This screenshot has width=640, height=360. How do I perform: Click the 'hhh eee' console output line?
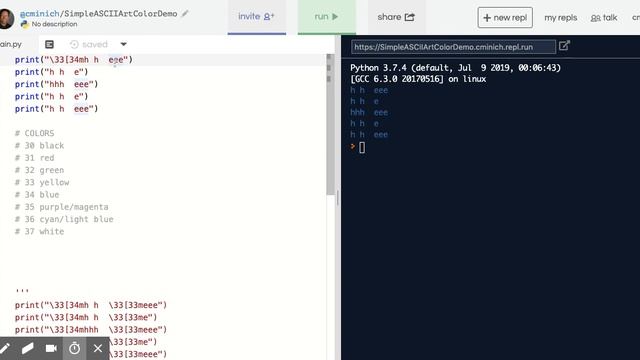click(x=369, y=112)
